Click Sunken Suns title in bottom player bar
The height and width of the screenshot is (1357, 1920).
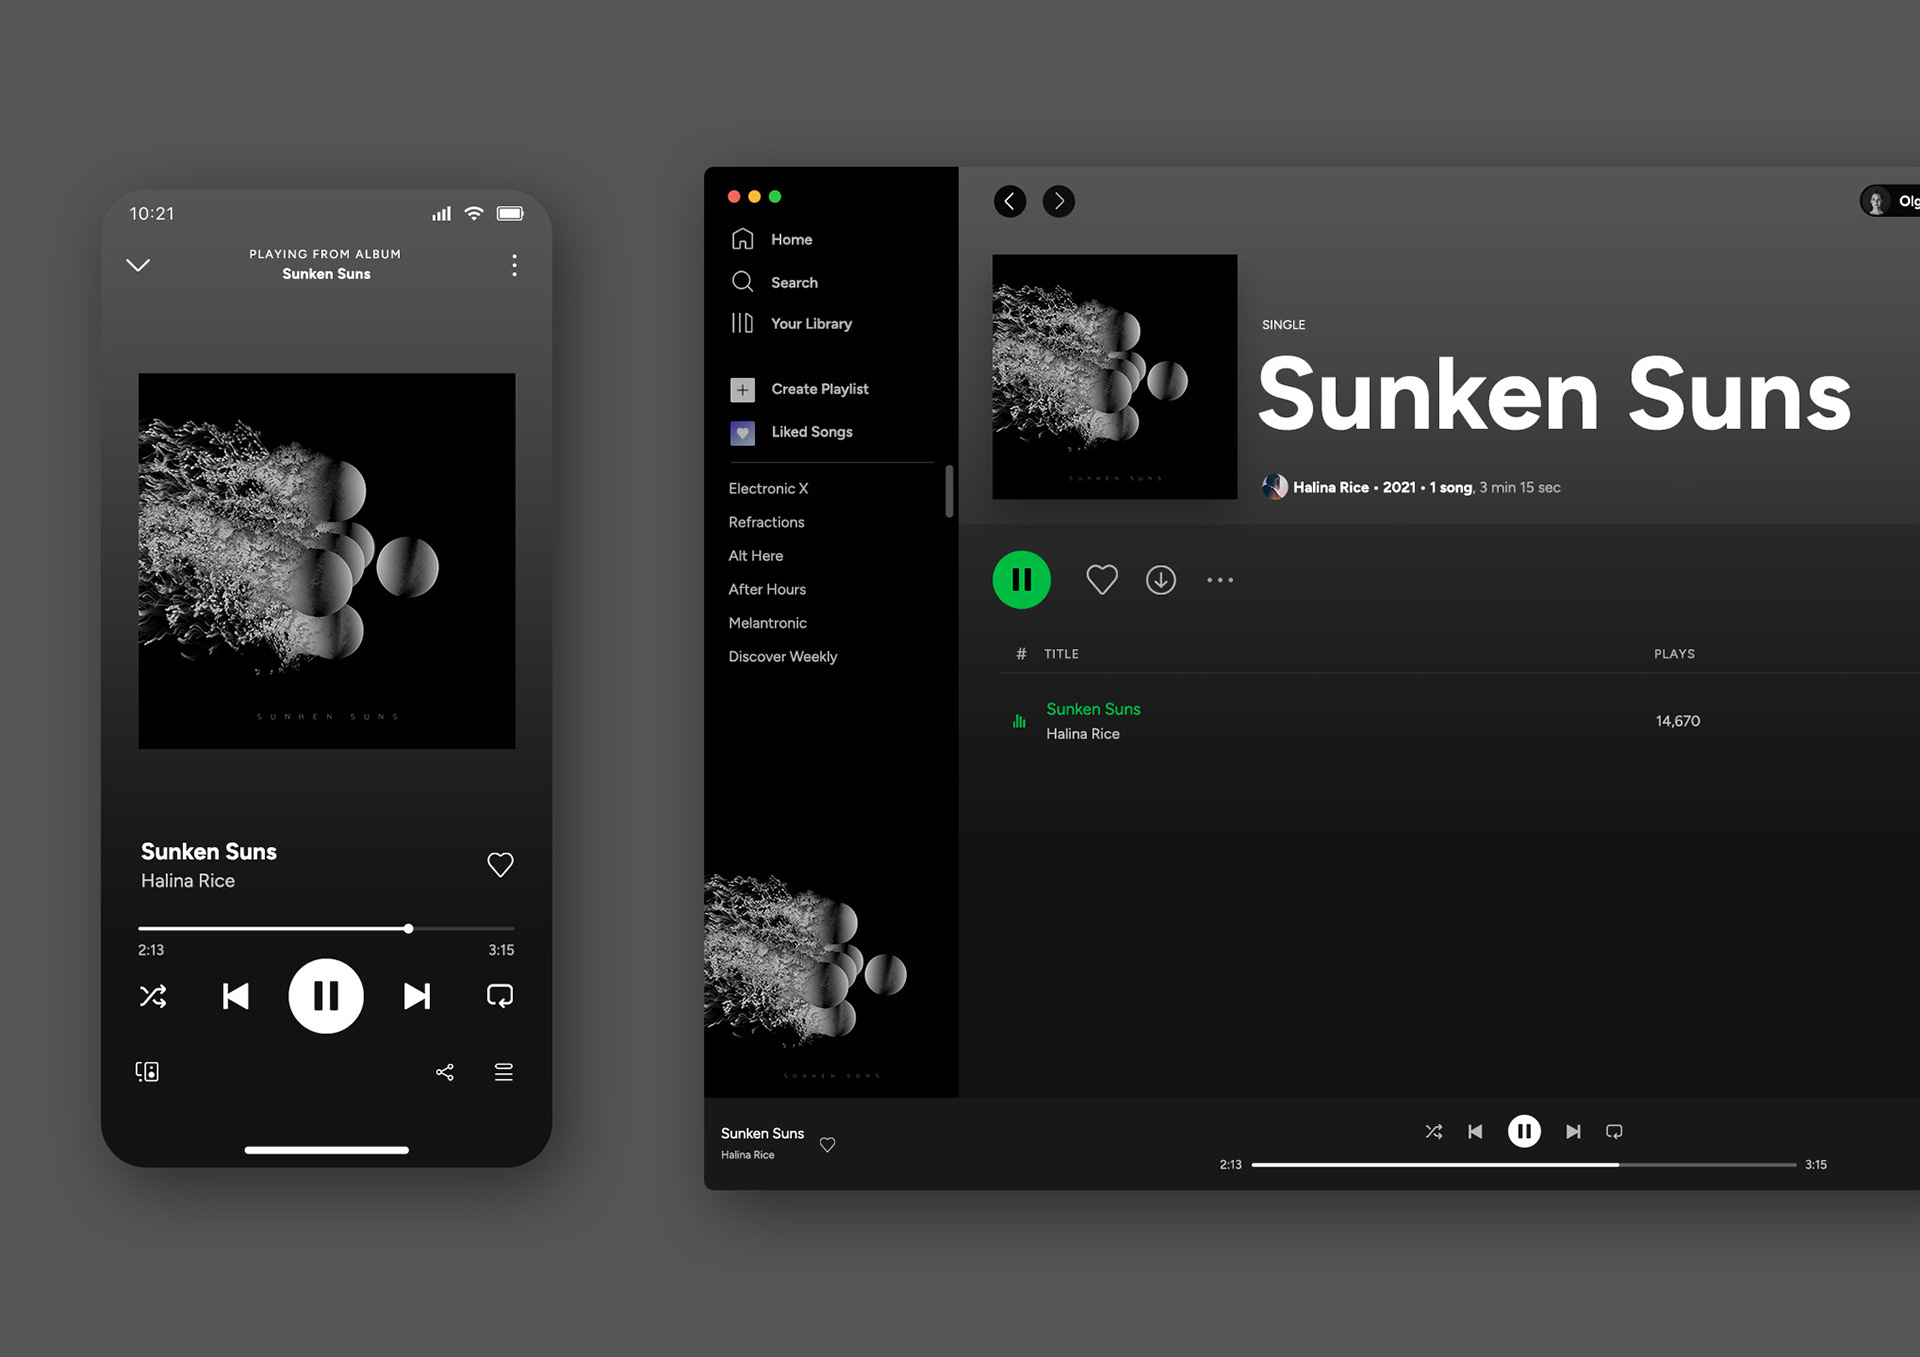click(x=762, y=1133)
